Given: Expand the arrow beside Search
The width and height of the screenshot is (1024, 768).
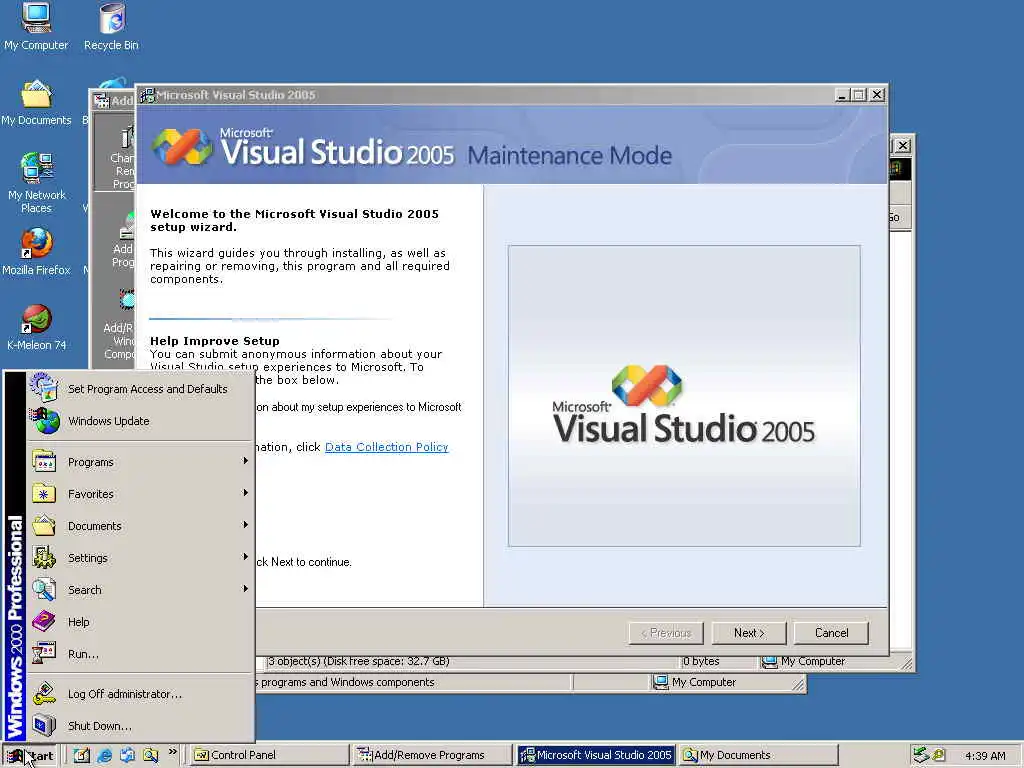Looking at the screenshot, I should (246, 589).
